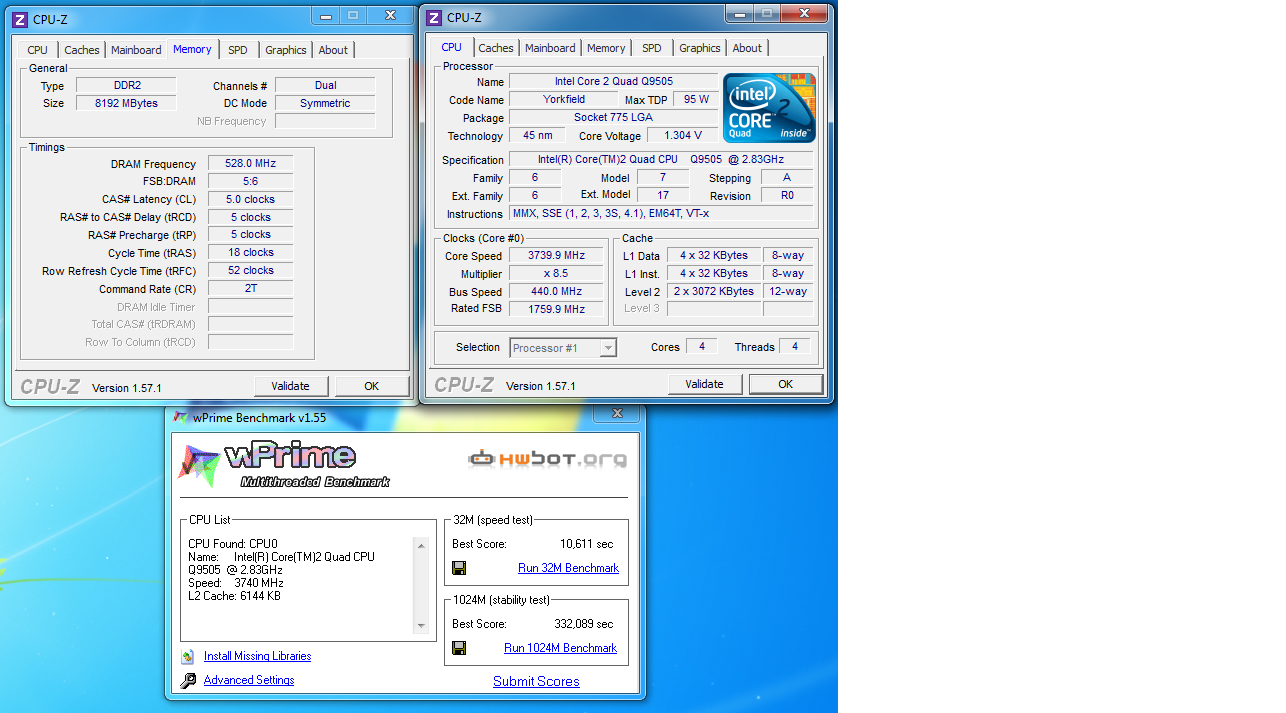Screen dimensions: 1286x713
Task: Open Memory tab in right CPU-Z window
Action: [x=606, y=48]
